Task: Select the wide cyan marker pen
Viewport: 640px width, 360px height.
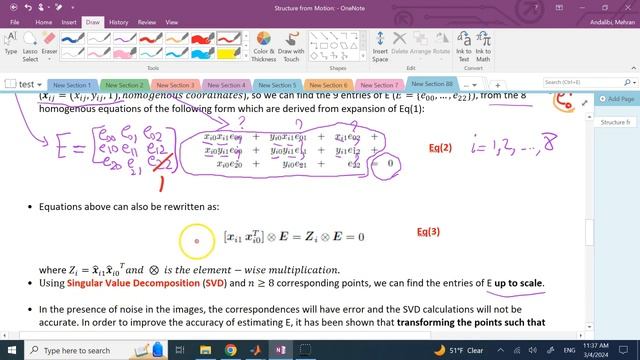Action: coord(203,53)
